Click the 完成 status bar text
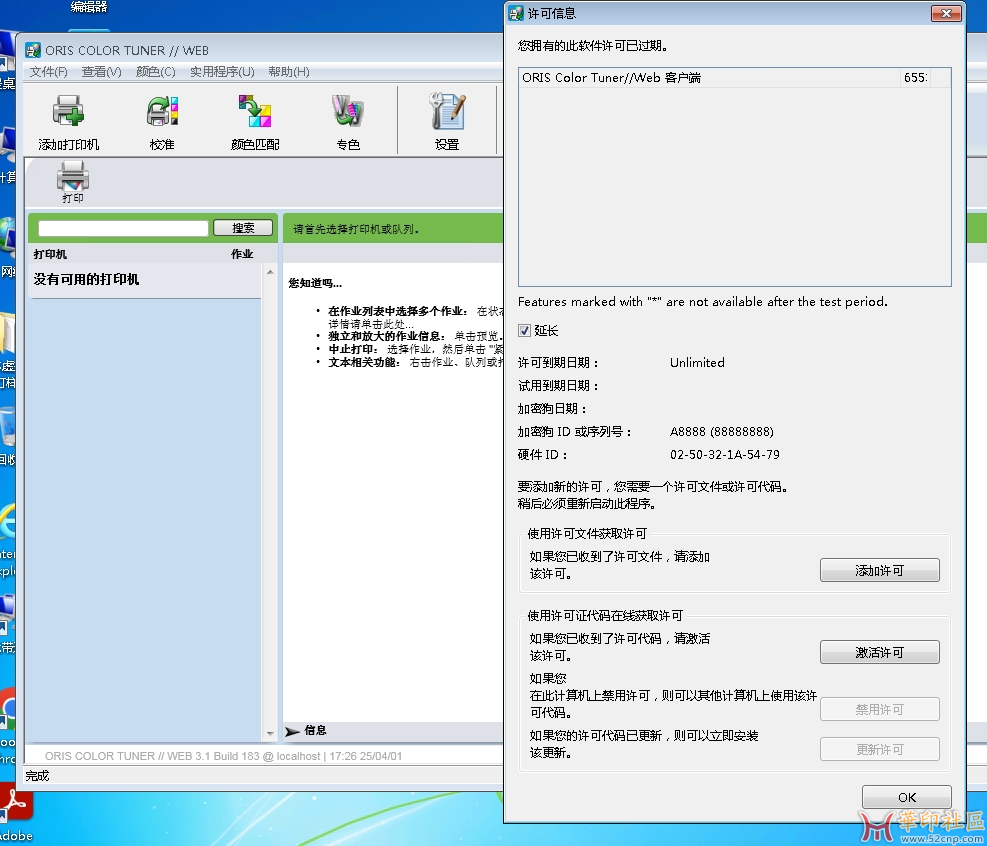The height and width of the screenshot is (846, 987). [x=37, y=776]
